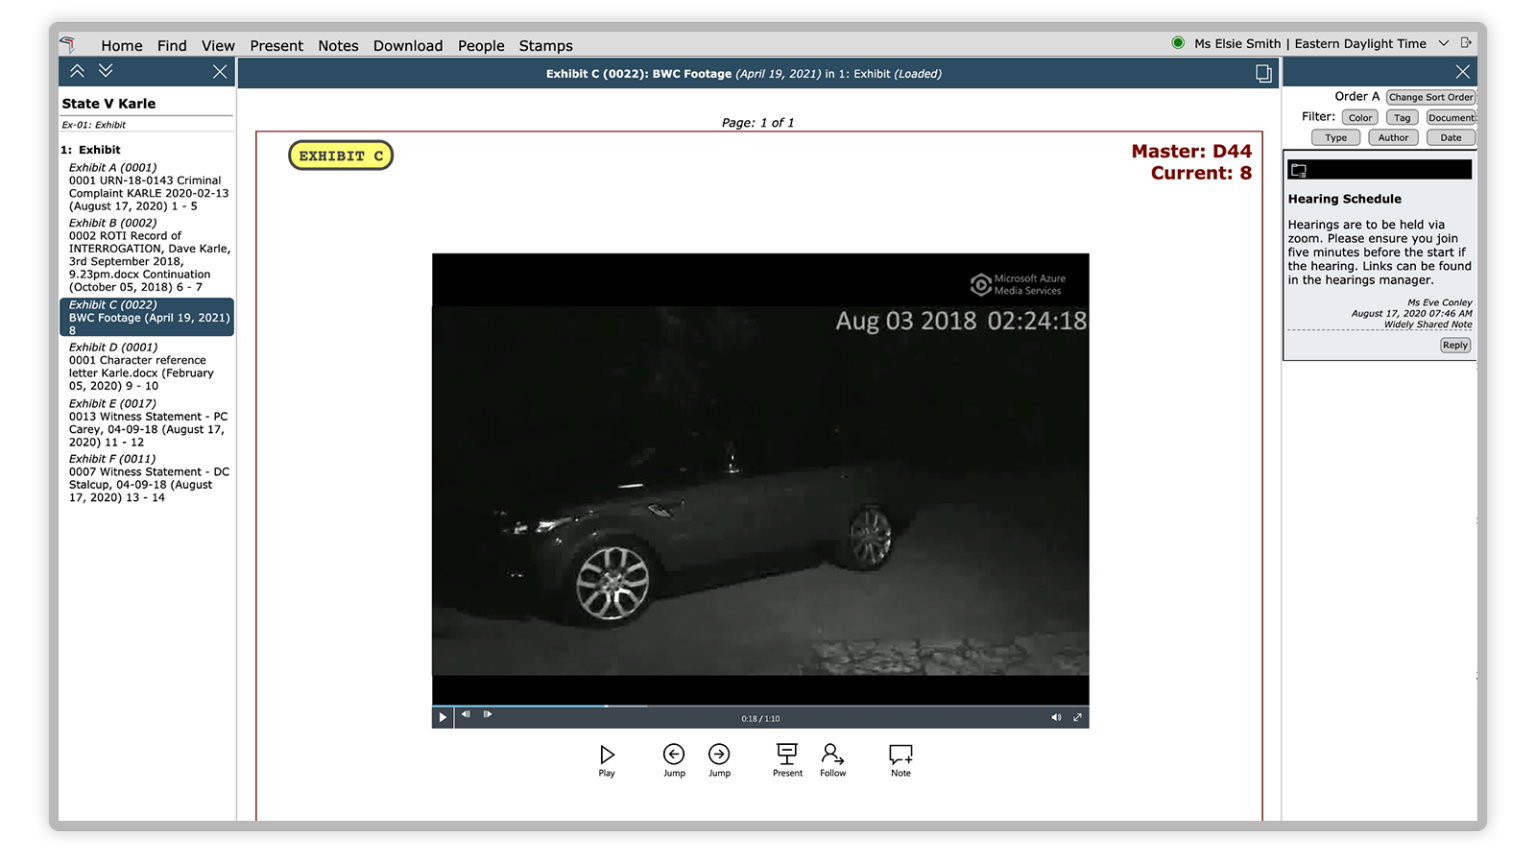The width and height of the screenshot is (1536, 864).
Task: Open the user time zone dropdown arrow
Action: [1444, 43]
